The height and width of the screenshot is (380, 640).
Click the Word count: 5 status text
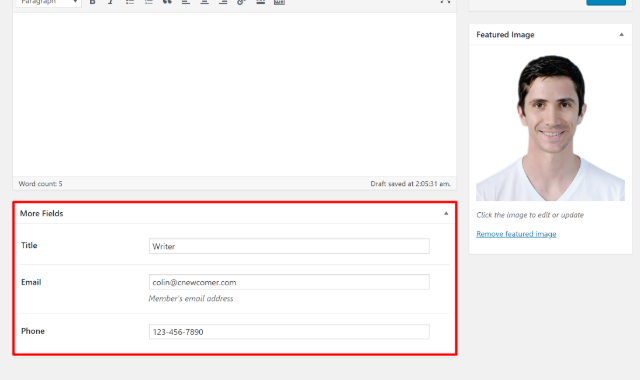[x=40, y=184]
